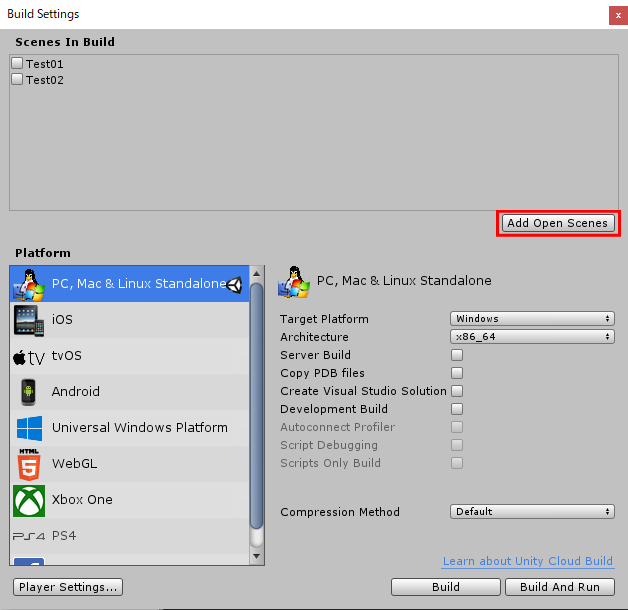628x610 pixels.
Task: Click the Build And Run button
Action: pos(560,587)
